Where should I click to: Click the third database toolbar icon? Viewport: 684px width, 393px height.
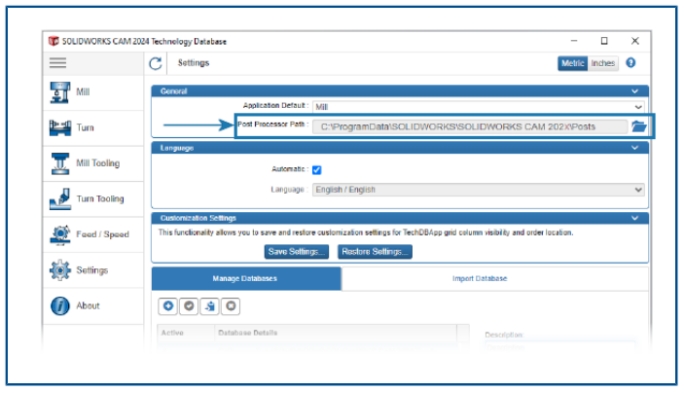pyautogui.click(x=210, y=306)
